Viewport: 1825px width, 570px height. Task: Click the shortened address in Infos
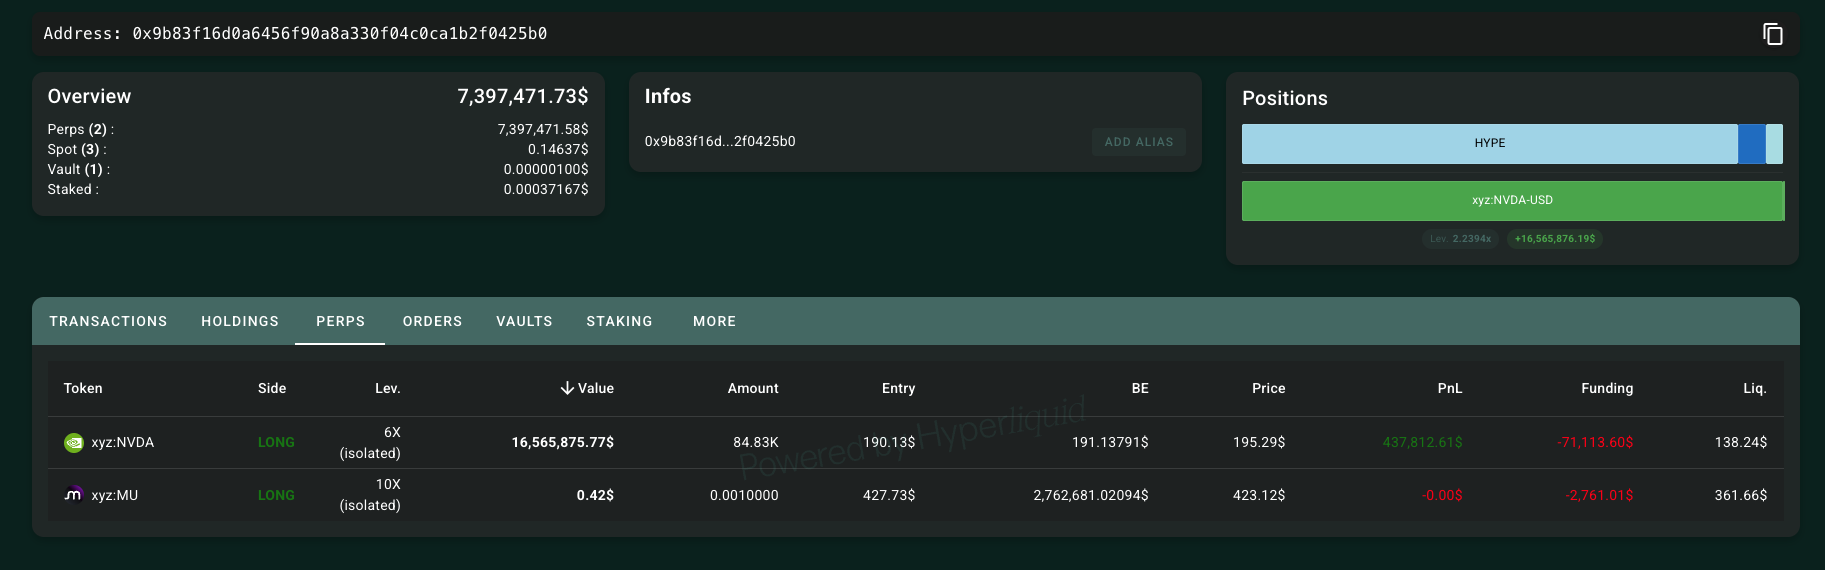coord(720,142)
